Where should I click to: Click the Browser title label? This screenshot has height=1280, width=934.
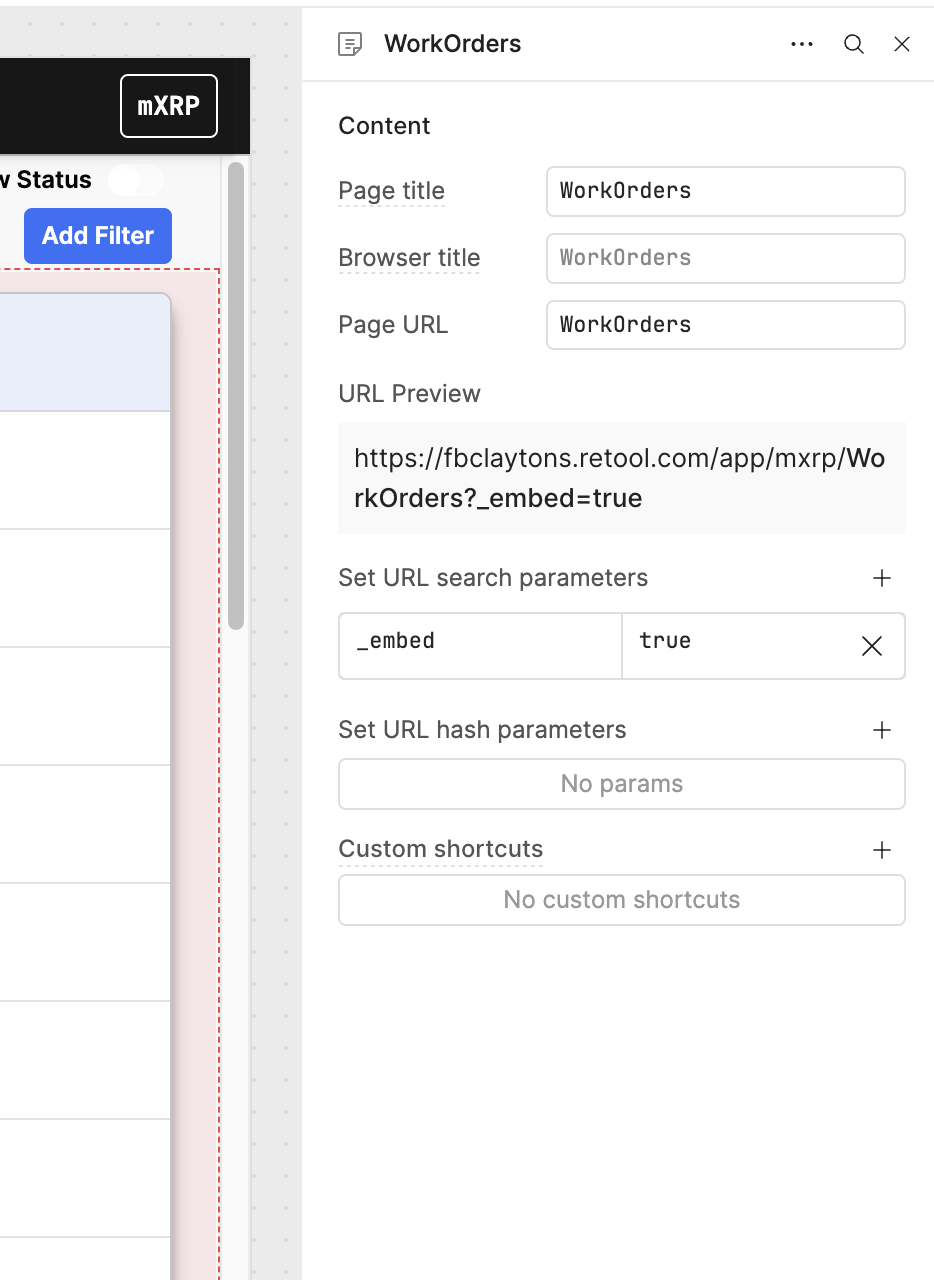click(409, 258)
